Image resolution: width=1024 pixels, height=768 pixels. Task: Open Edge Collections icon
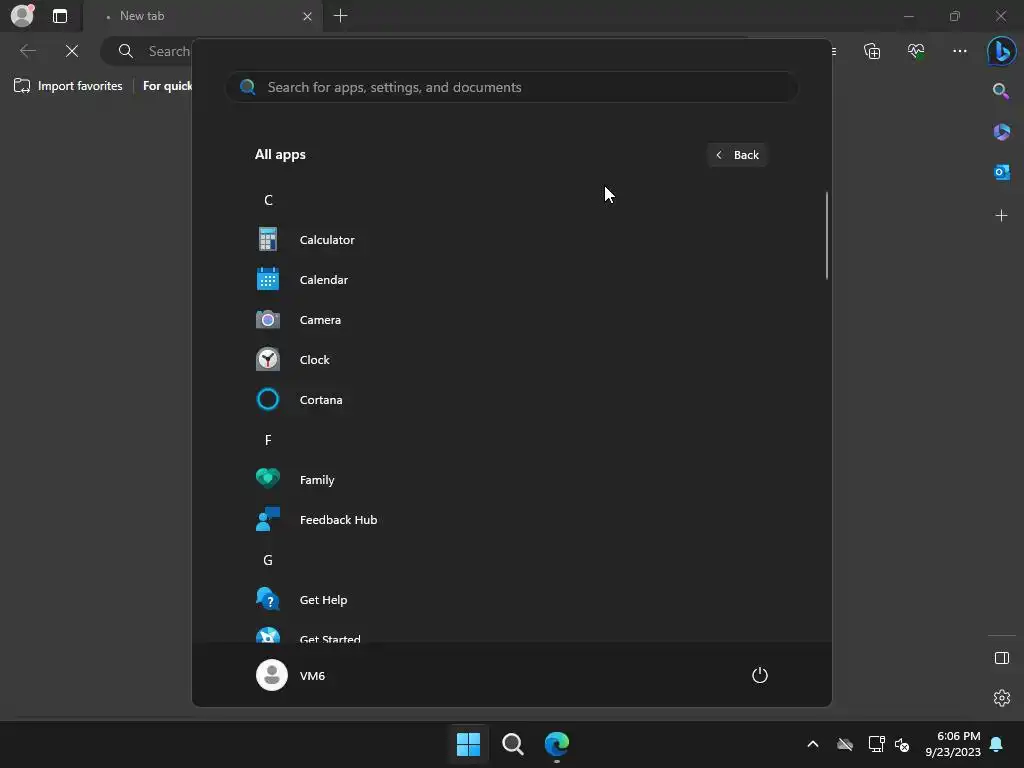872,51
